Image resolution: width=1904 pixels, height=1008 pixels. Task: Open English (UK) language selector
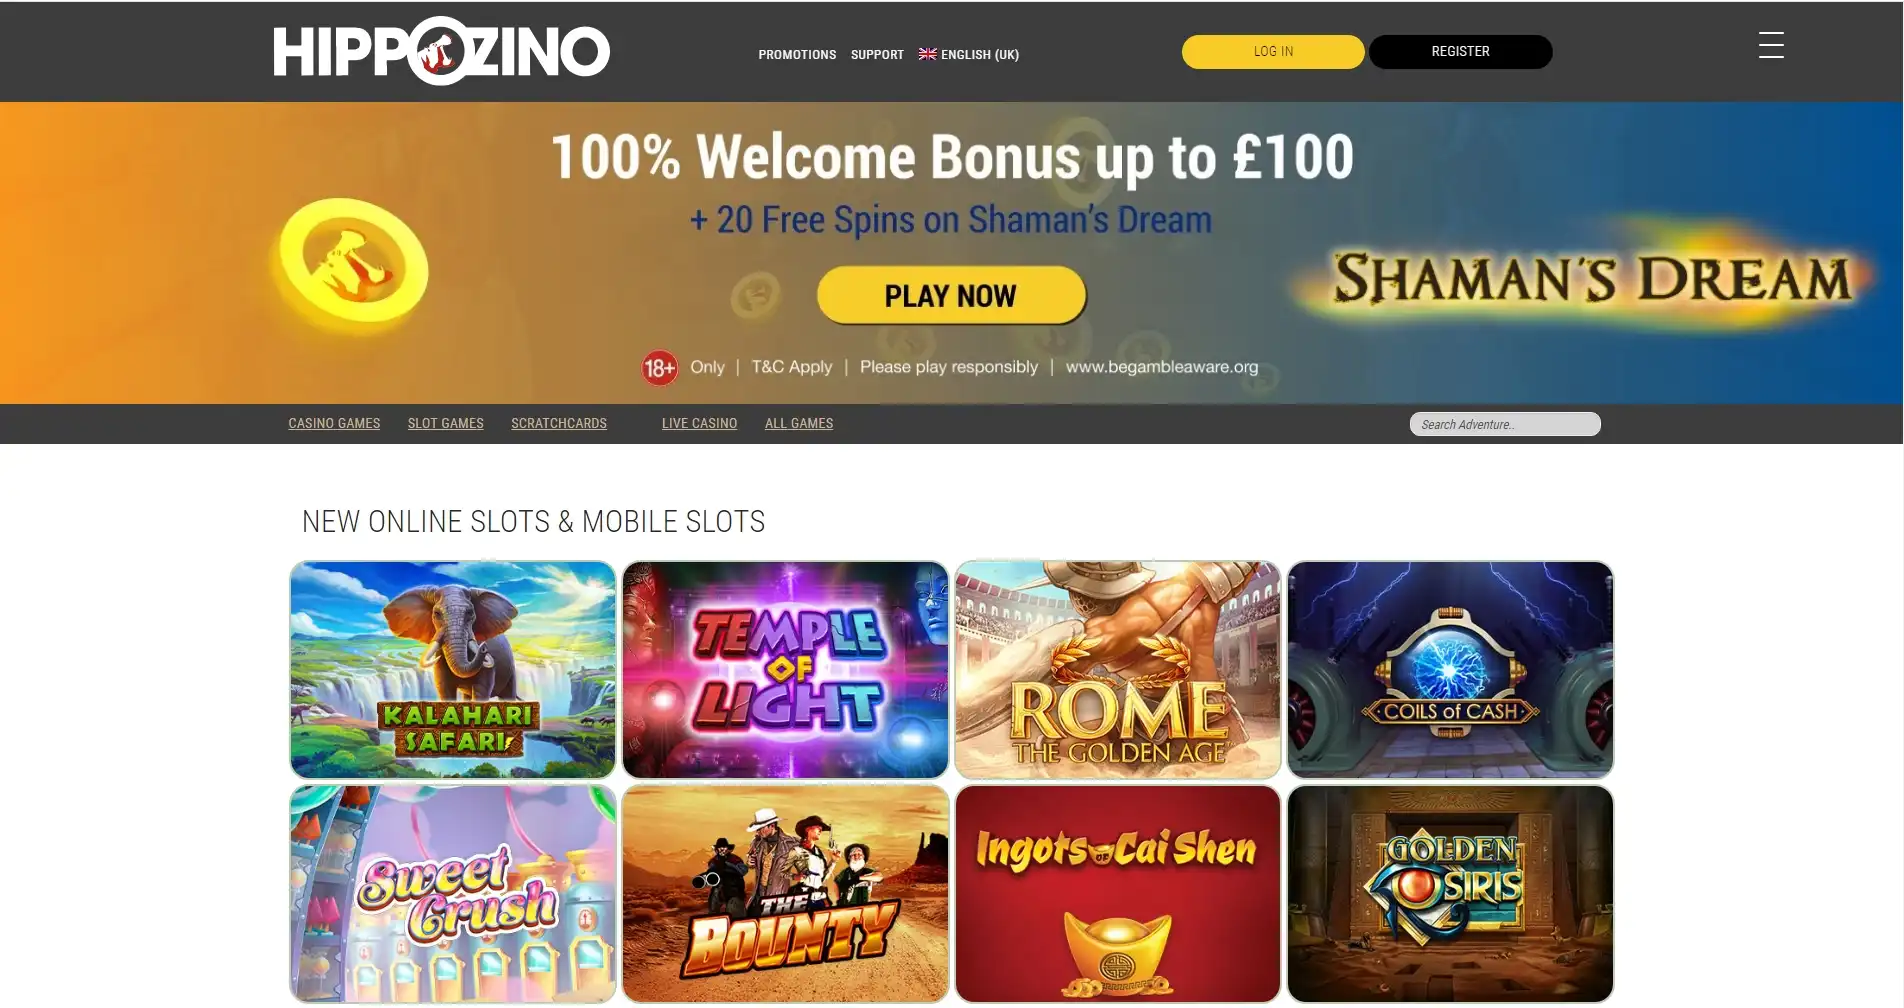[x=969, y=54]
